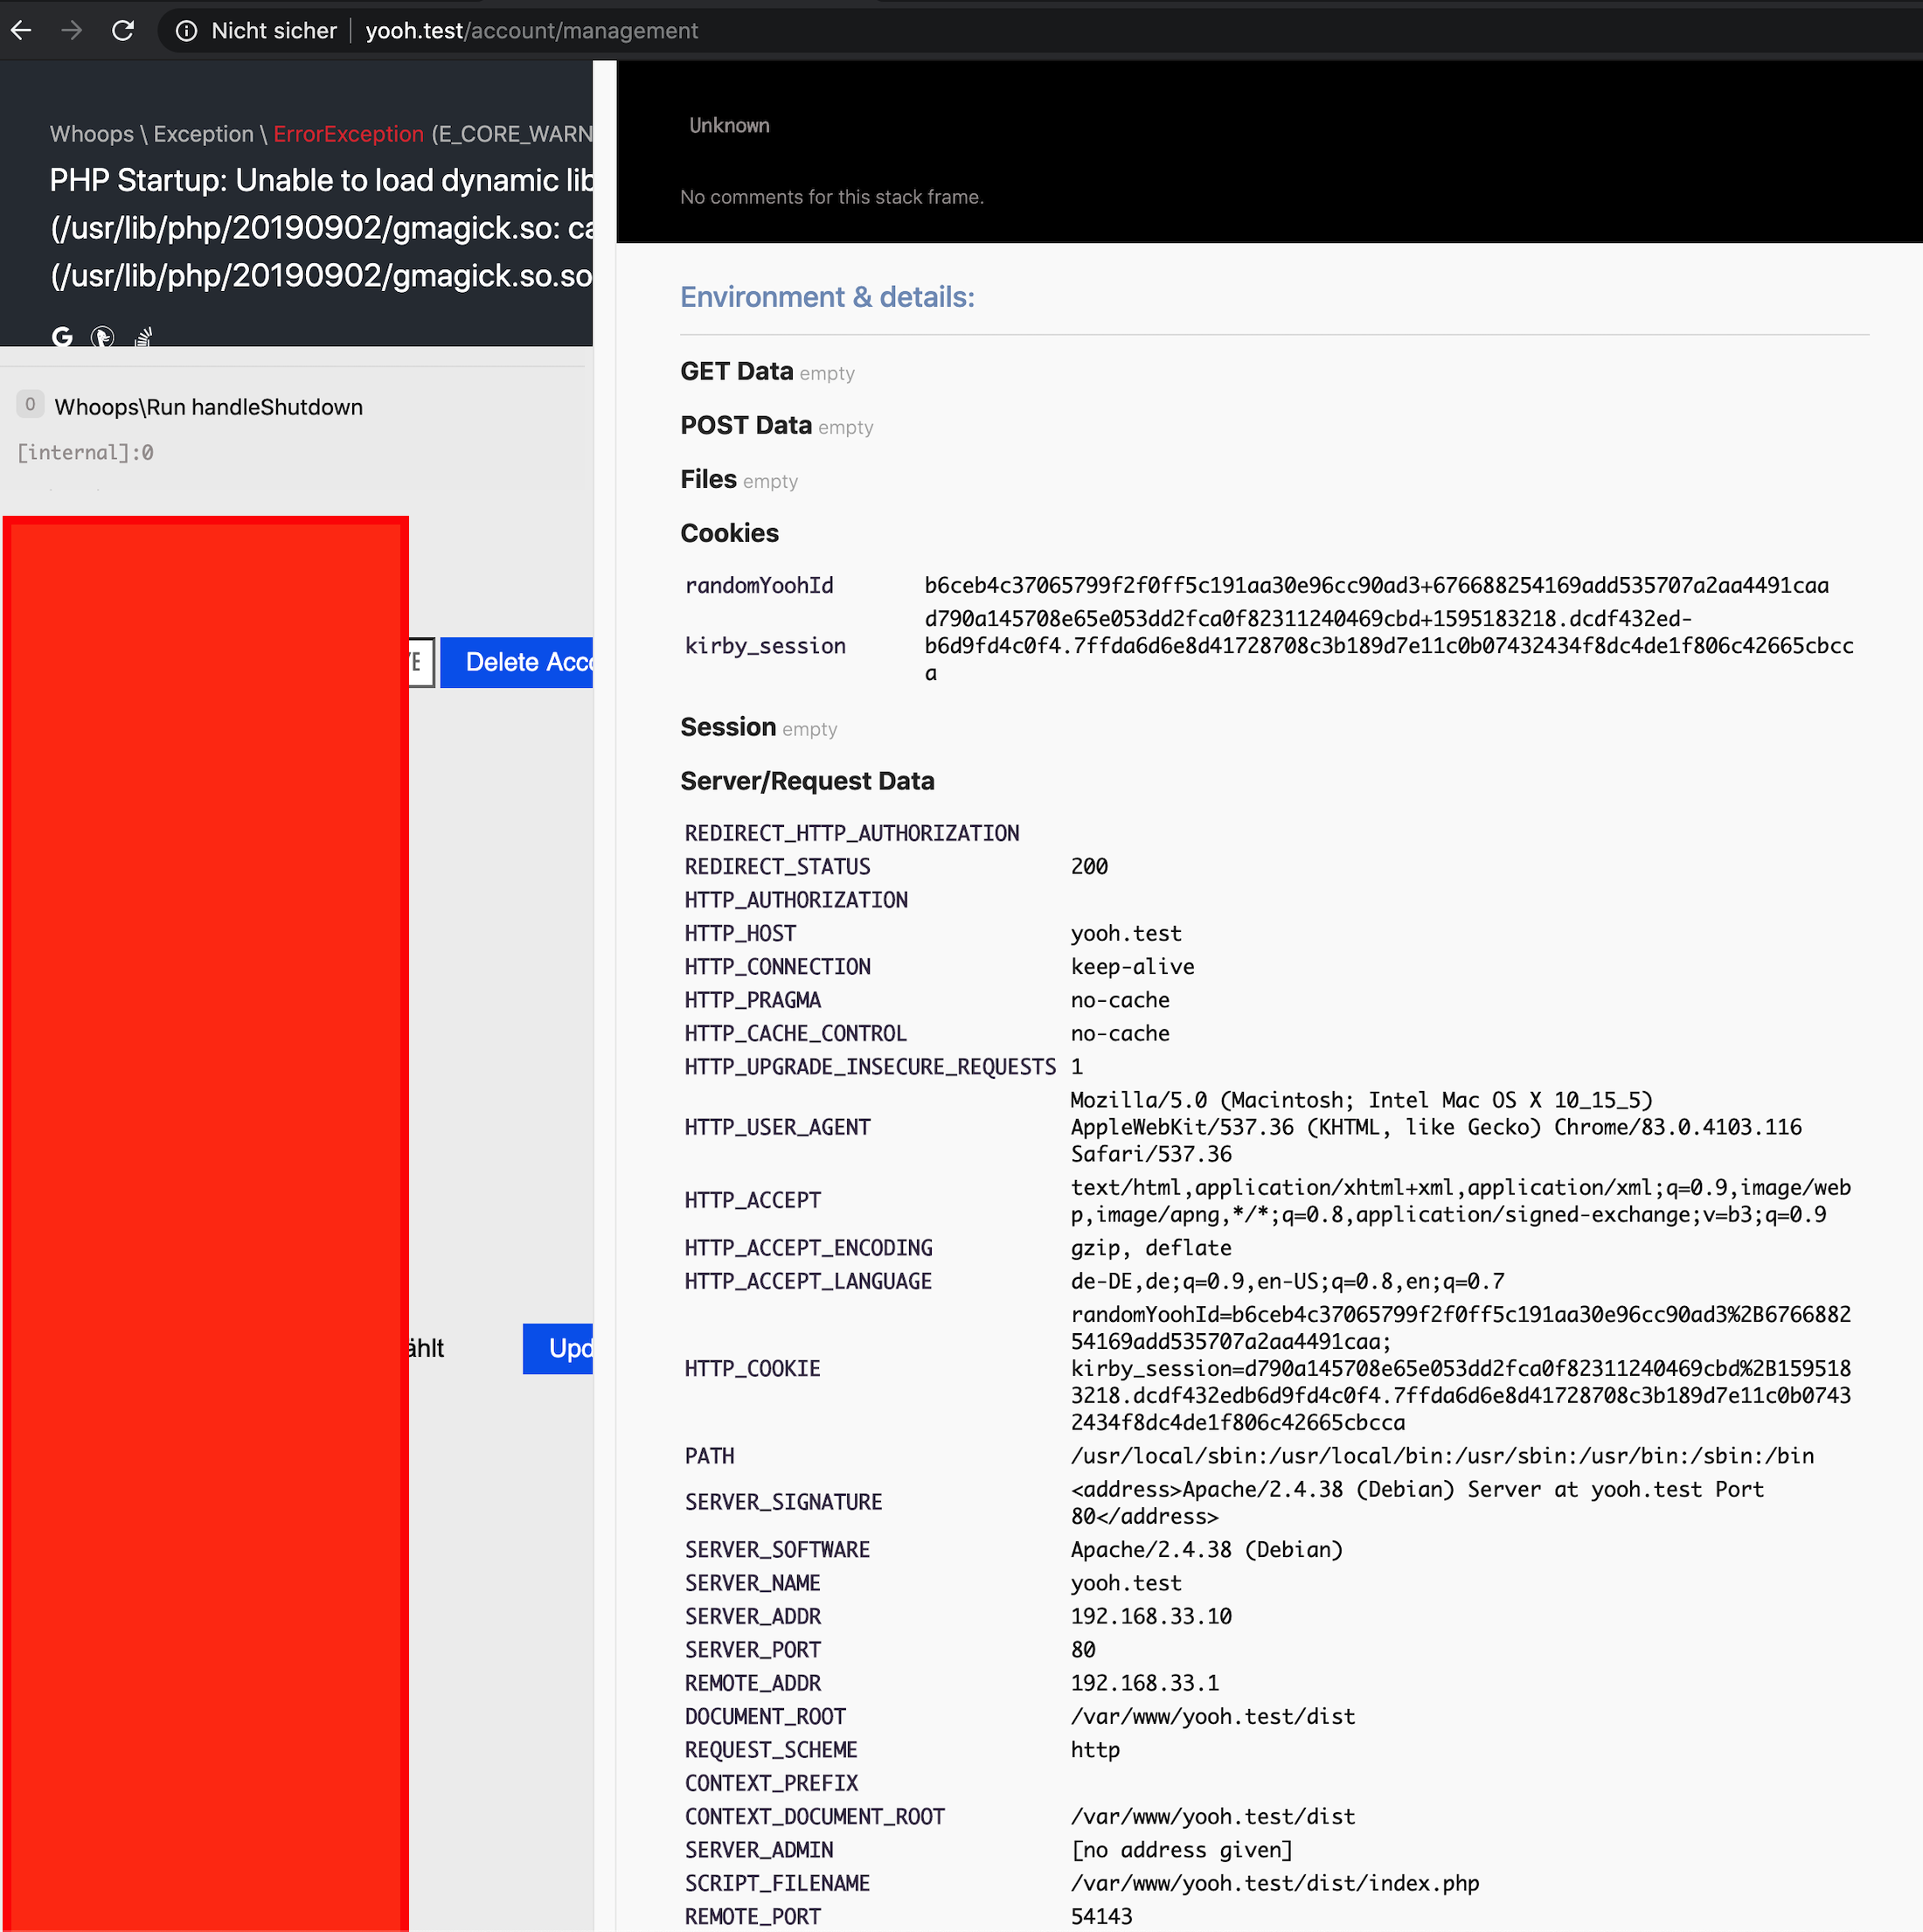Expand the GET Data section

[737, 370]
